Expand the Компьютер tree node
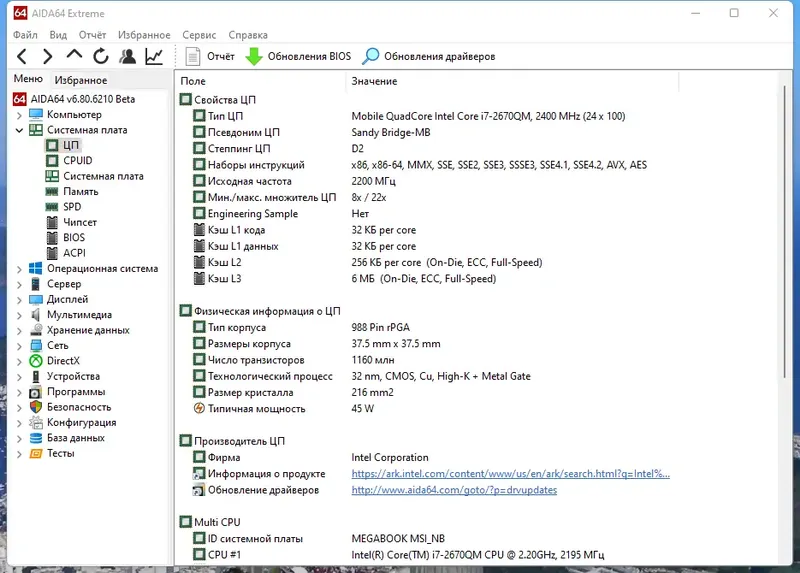Screen dimensions: 800x573 point(19,115)
